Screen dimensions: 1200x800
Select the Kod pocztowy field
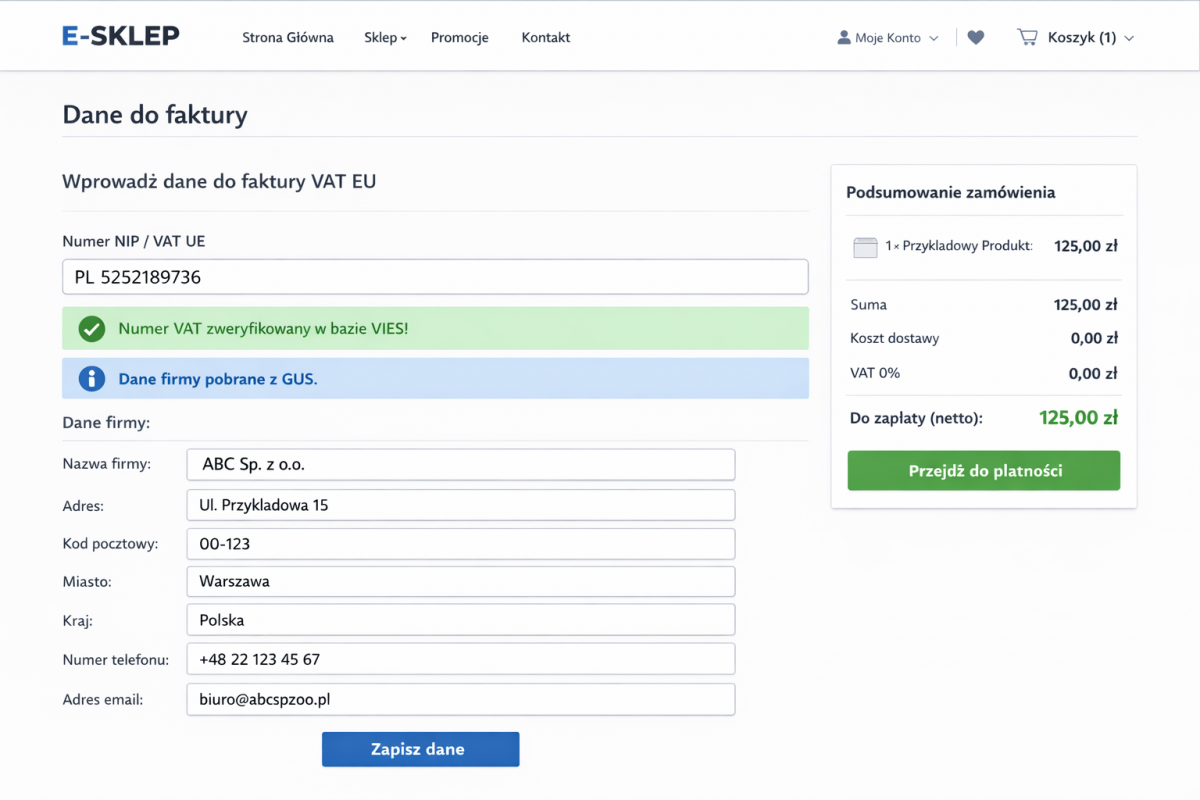point(460,544)
